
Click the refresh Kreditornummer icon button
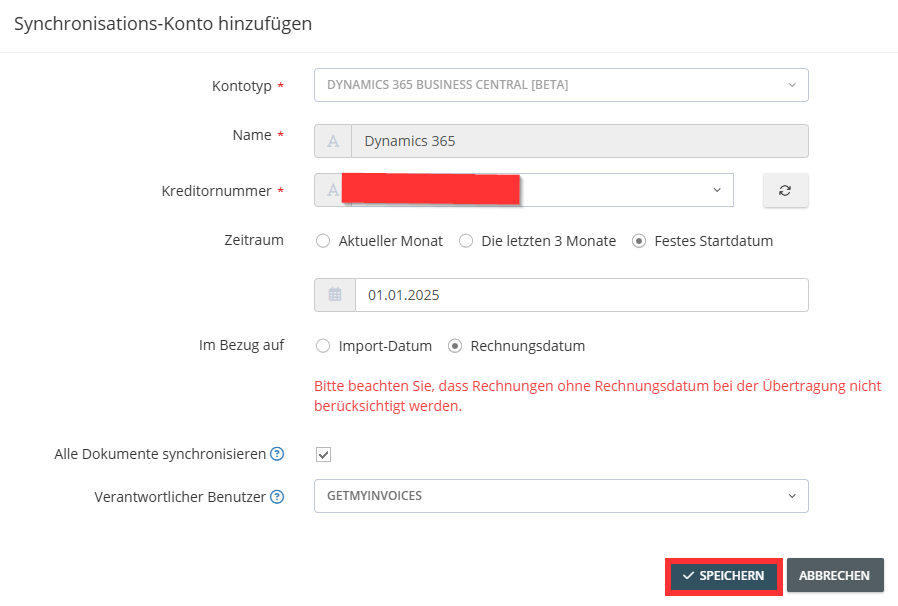click(x=785, y=190)
